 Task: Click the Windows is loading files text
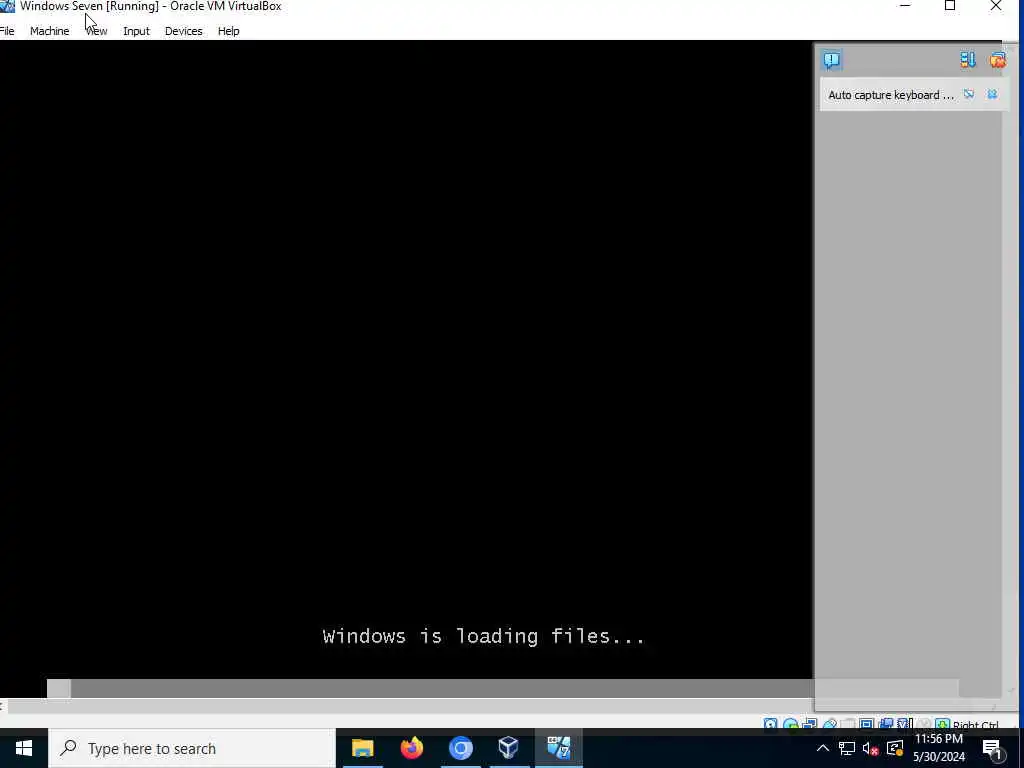click(x=483, y=636)
